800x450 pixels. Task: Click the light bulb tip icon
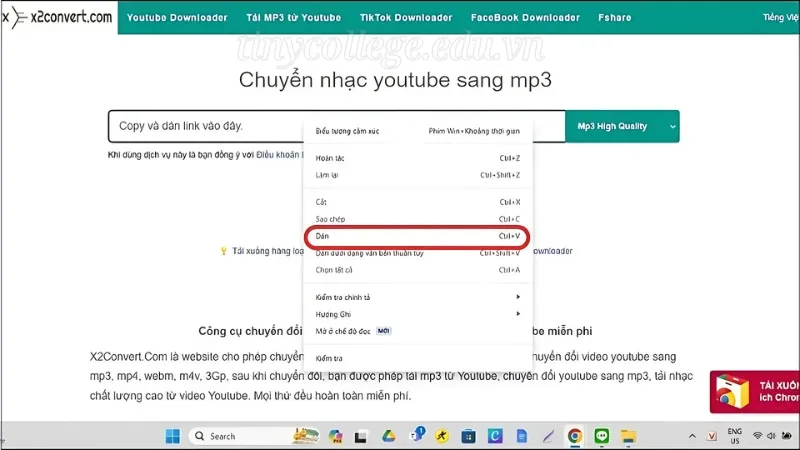point(223,251)
